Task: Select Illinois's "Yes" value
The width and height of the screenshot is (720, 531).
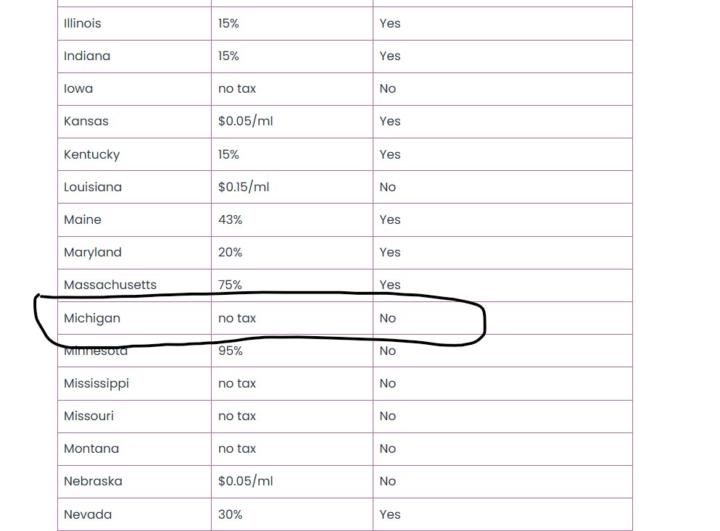Action: pos(389,23)
